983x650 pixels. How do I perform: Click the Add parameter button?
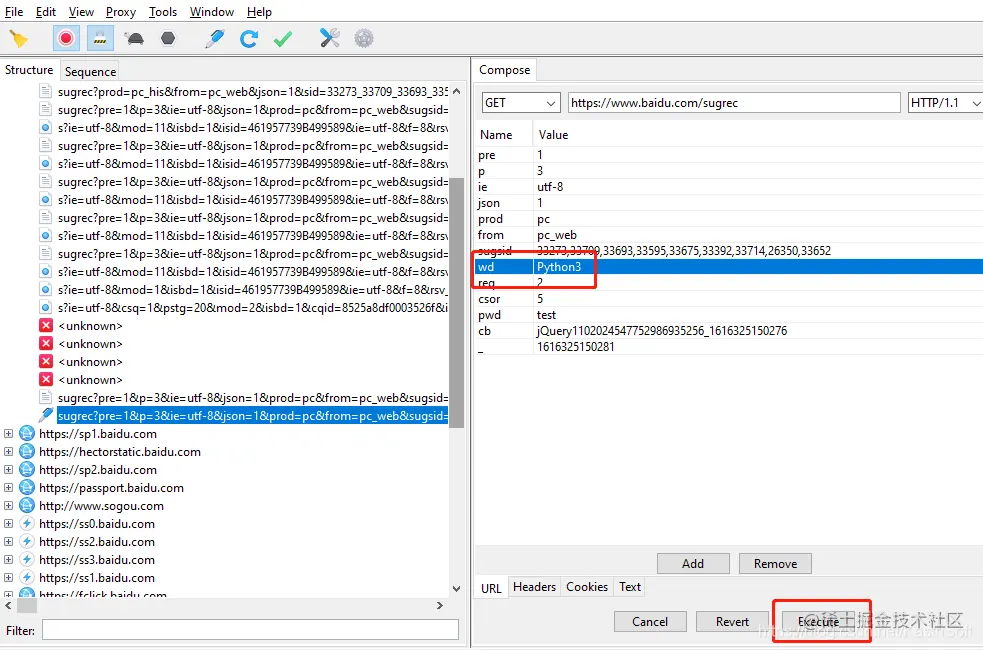(693, 564)
